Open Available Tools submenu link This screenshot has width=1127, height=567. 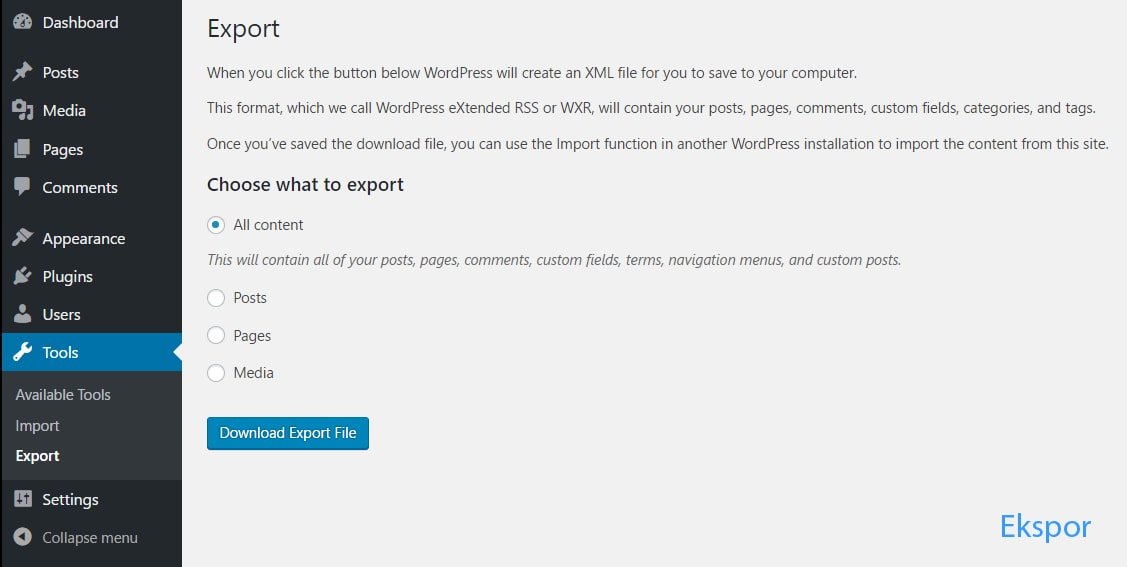coord(63,395)
